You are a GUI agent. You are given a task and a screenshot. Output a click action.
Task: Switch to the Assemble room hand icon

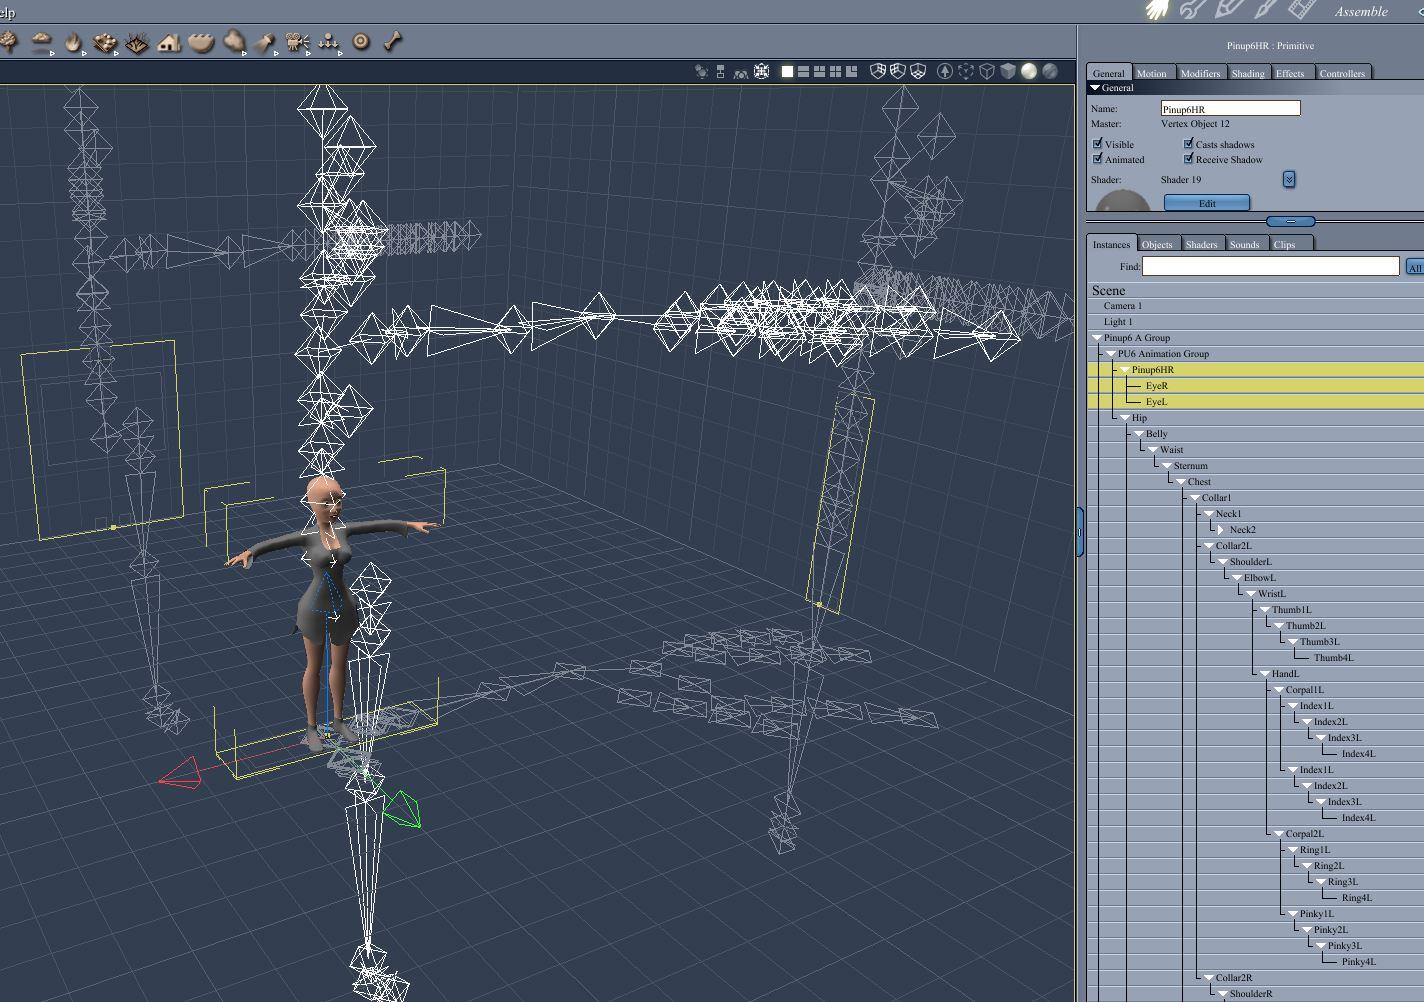(1158, 10)
